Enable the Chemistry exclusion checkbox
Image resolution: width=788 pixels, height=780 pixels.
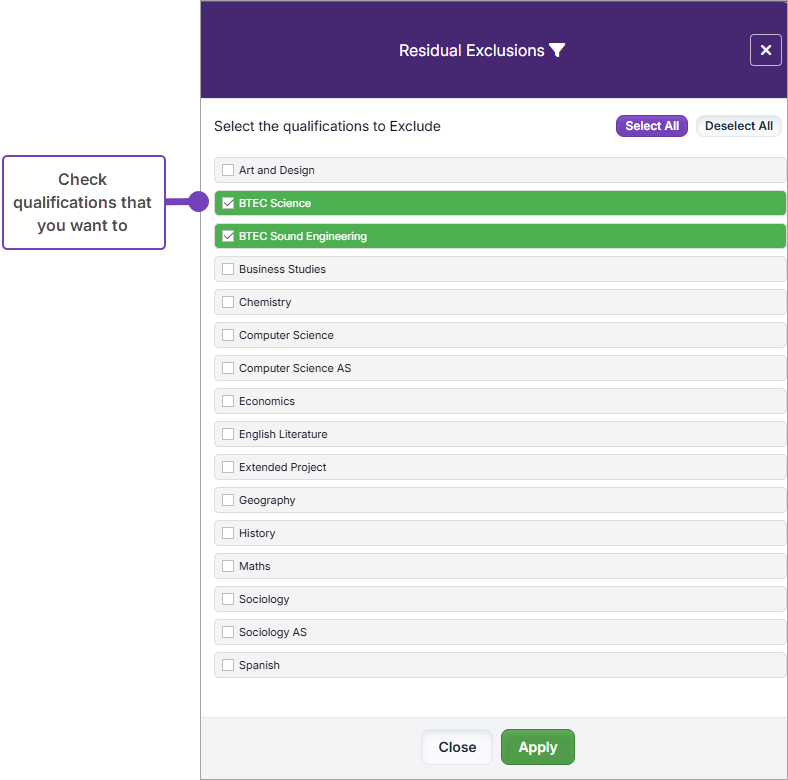[x=228, y=302]
